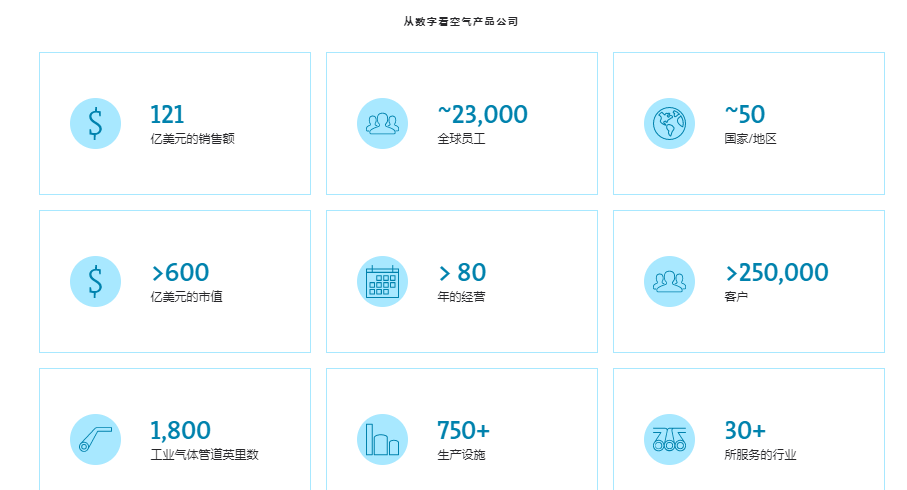Select the pipeline icon beside 1,800
Screen dimensions: 907x490
(95, 439)
